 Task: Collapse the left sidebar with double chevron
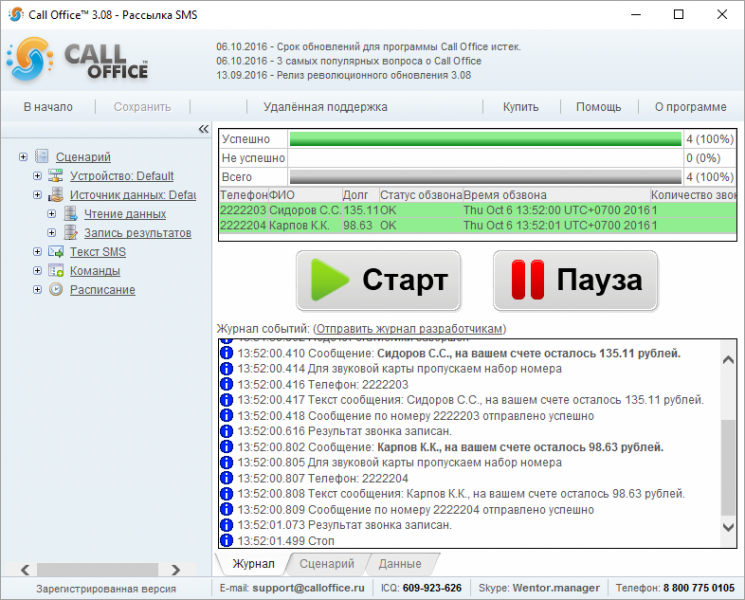tap(203, 129)
